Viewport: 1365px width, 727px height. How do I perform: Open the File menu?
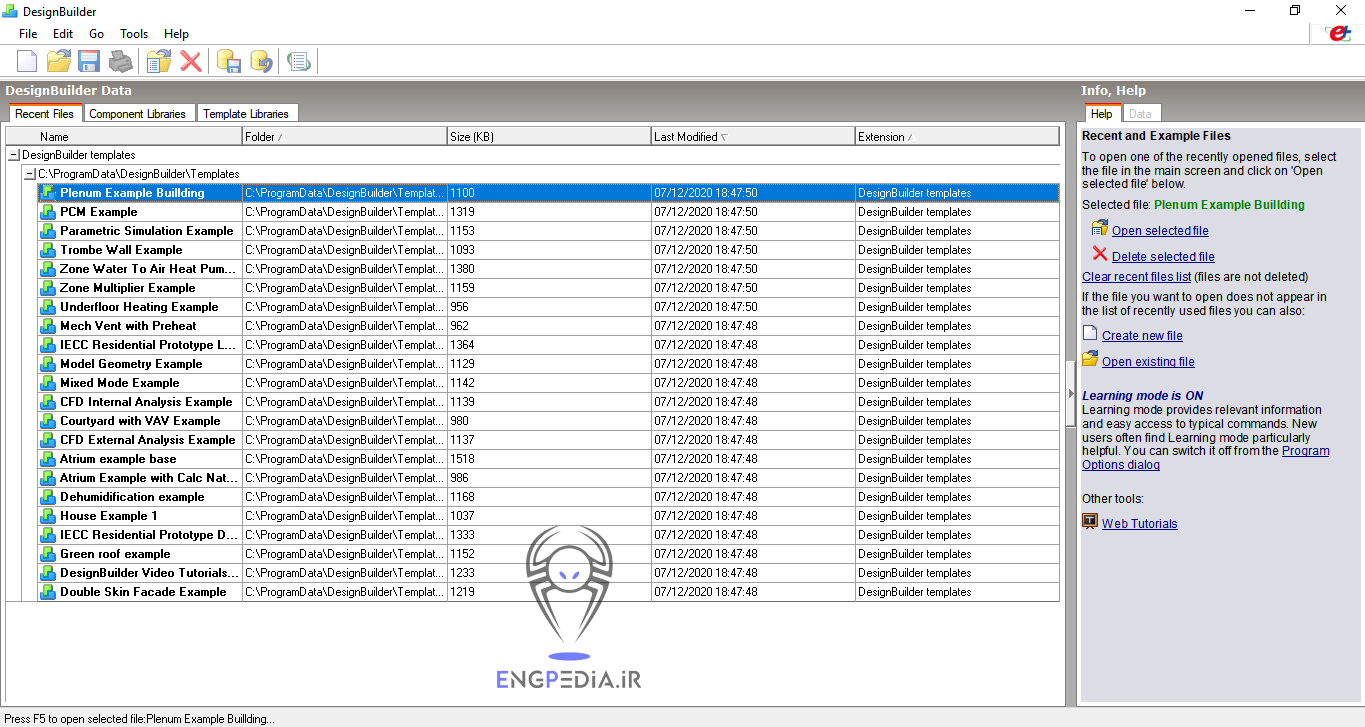tap(27, 33)
